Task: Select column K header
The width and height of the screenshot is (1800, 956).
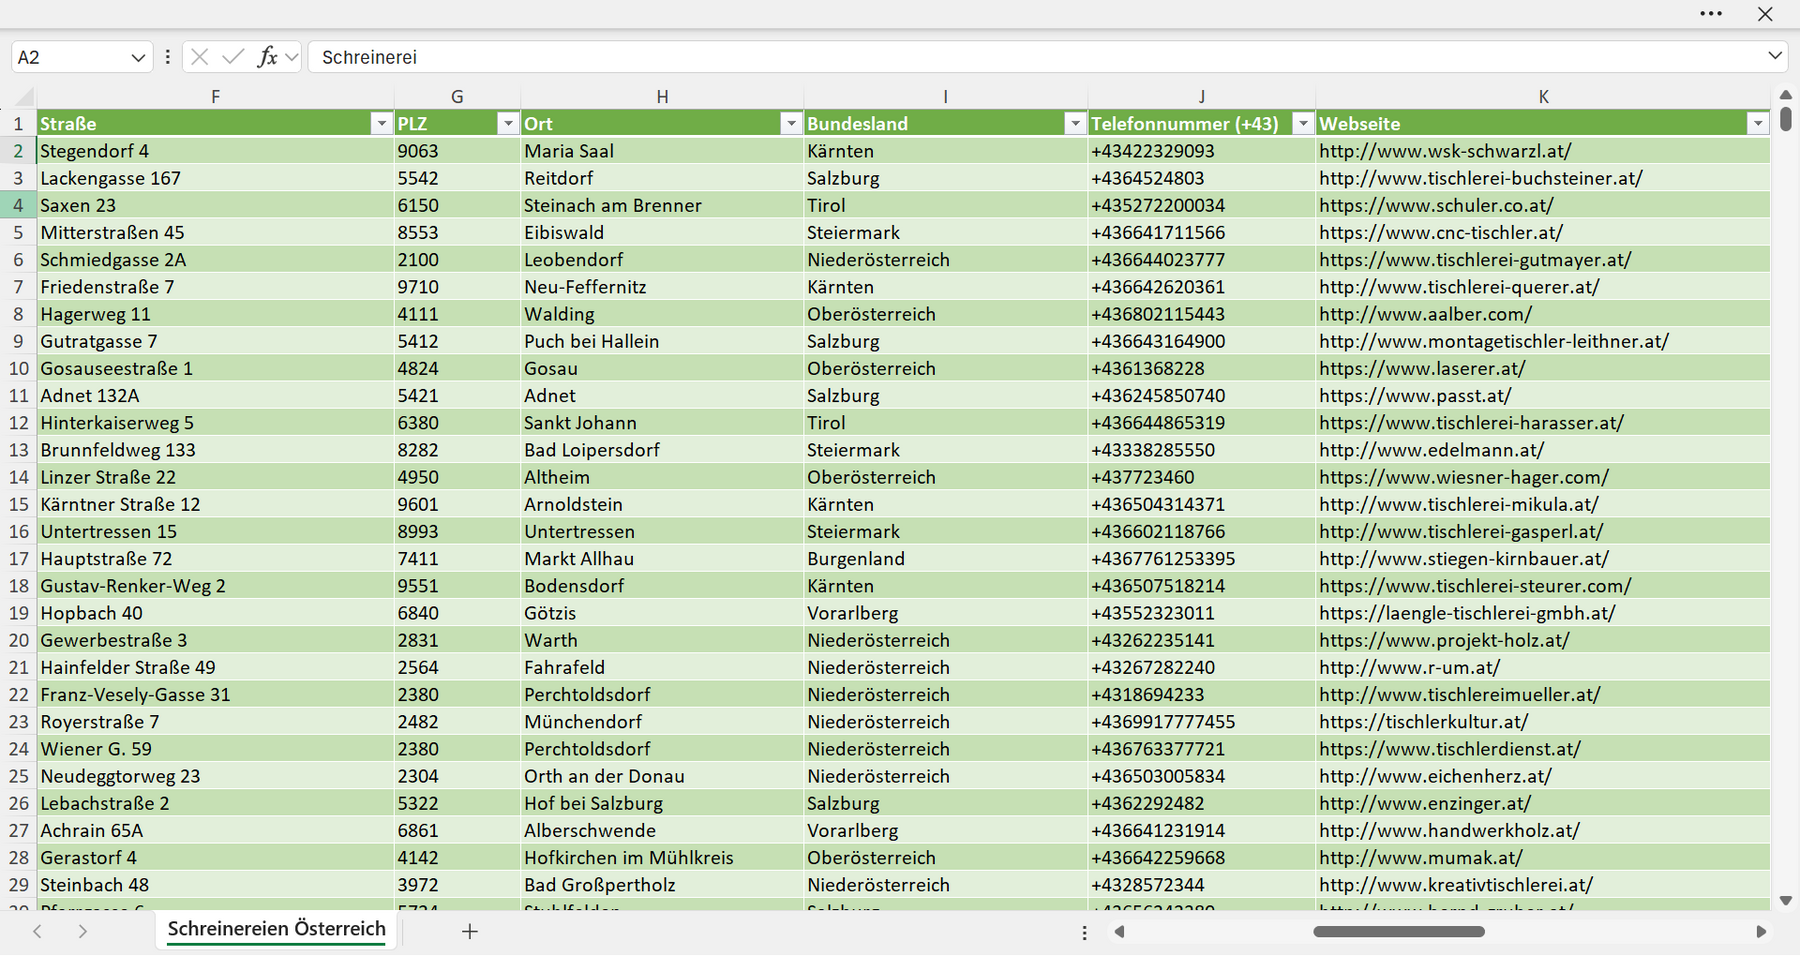Action: (x=1543, y=97)
